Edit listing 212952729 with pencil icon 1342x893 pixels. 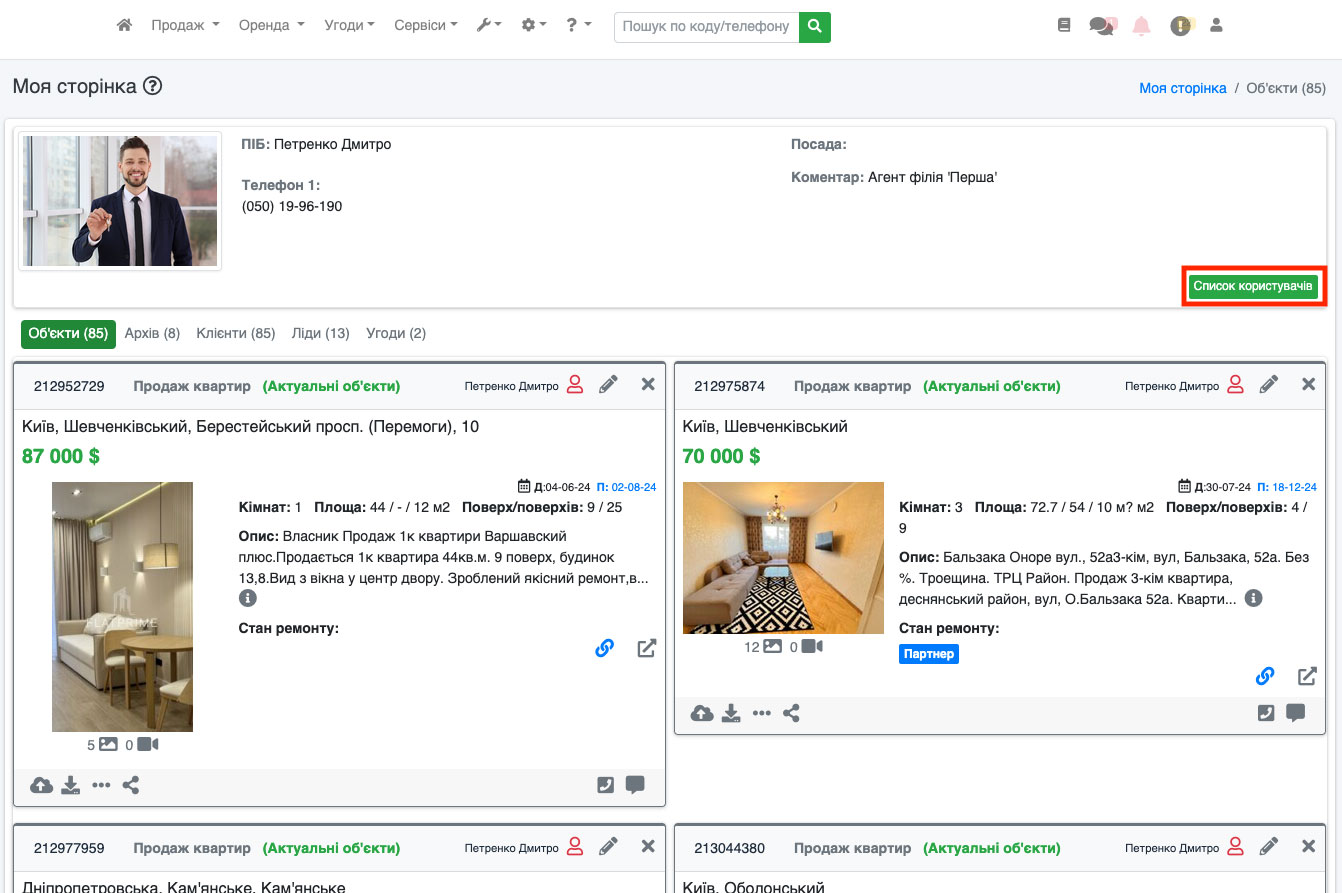pos(608,385)
